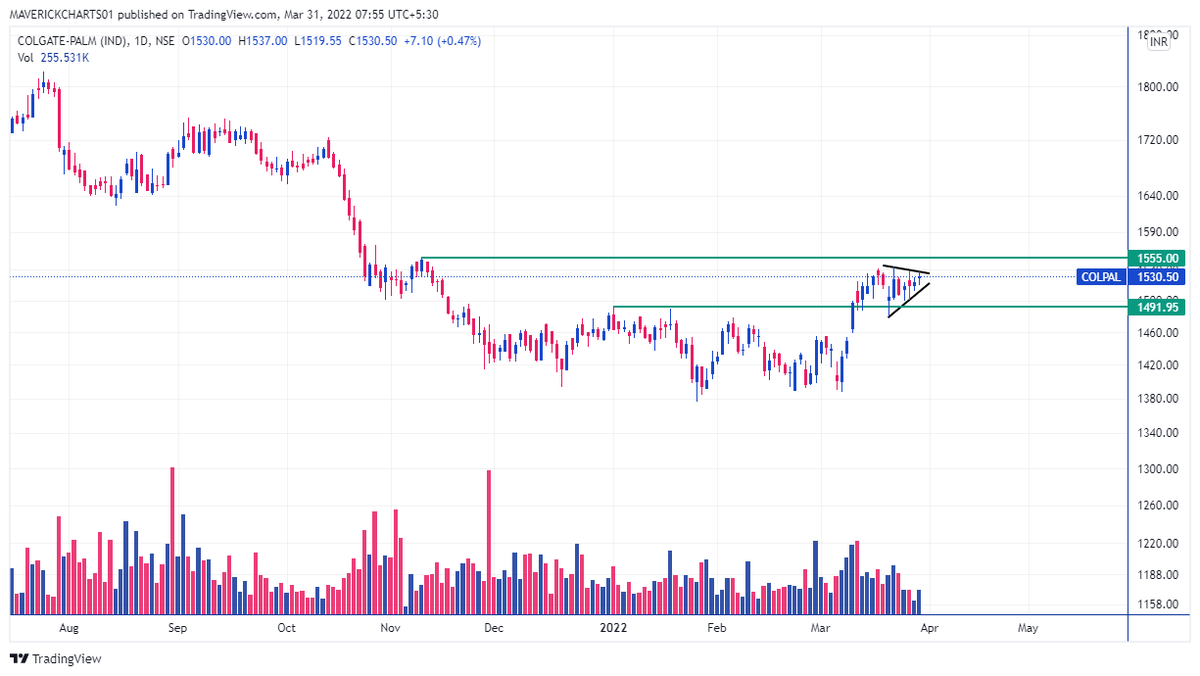The width and height of the screenshot is (1200, 676).
Task: Click the C1530.50 close value
Action: tap(372, 41)
